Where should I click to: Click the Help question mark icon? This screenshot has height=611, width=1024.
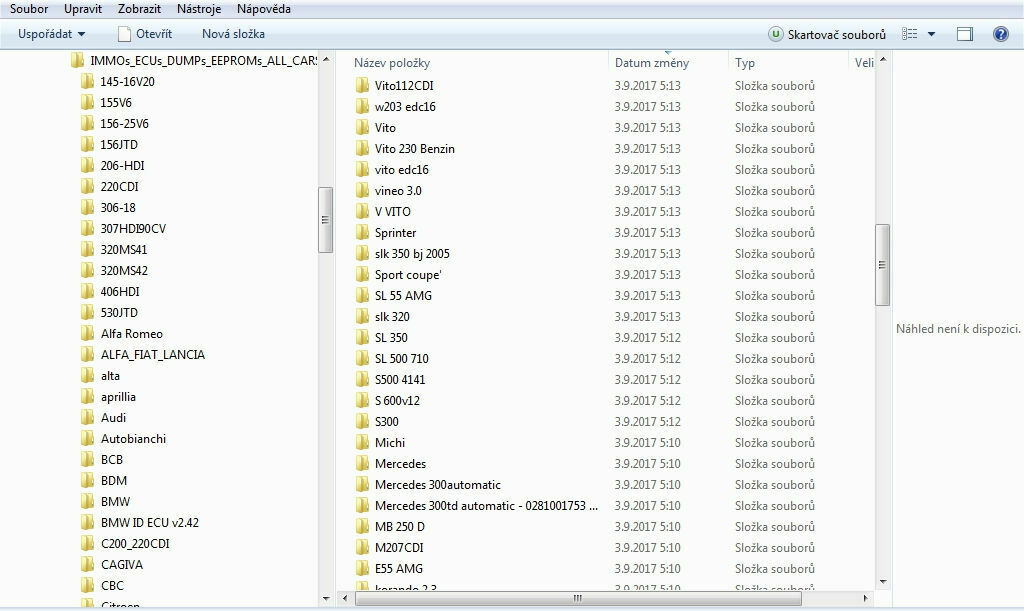(1000, 34)
